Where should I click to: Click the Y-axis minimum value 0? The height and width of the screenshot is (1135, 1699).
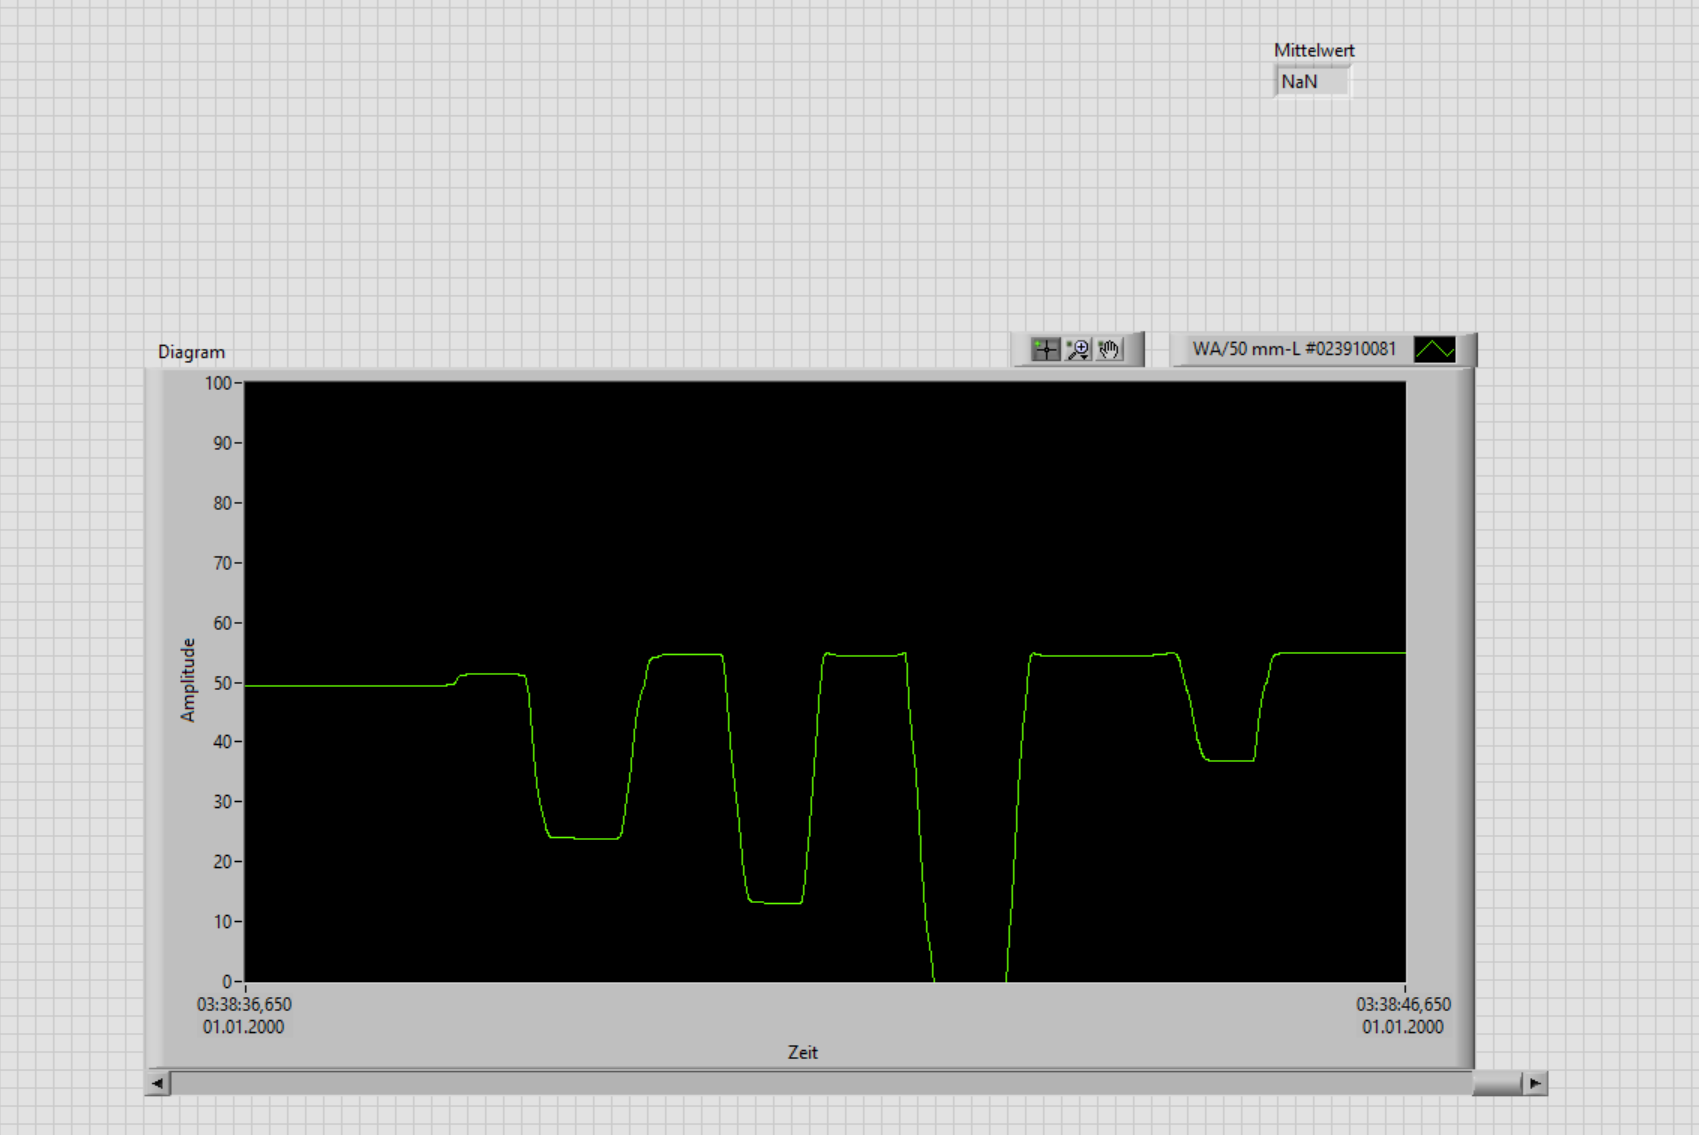coord(227,981)
